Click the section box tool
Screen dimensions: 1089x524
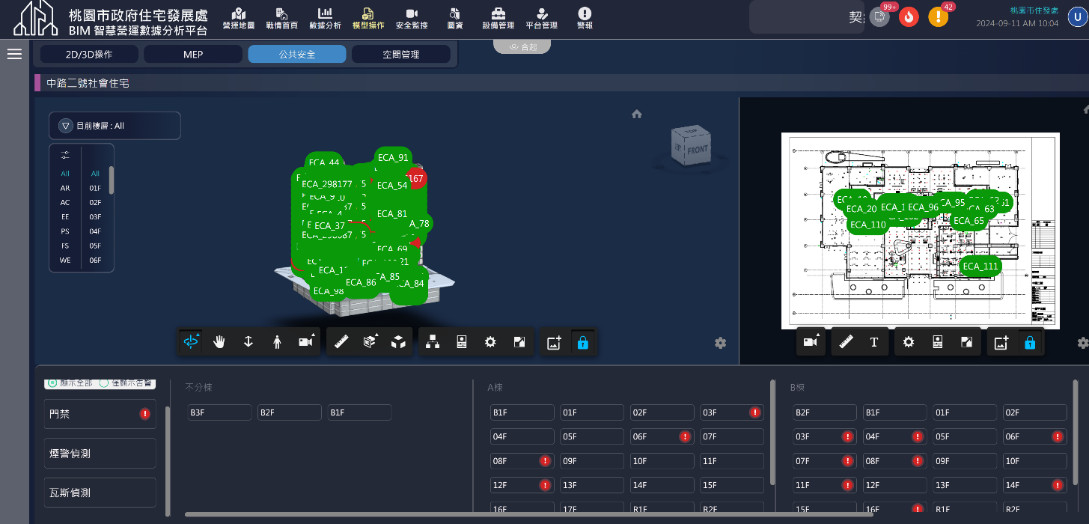370,342
